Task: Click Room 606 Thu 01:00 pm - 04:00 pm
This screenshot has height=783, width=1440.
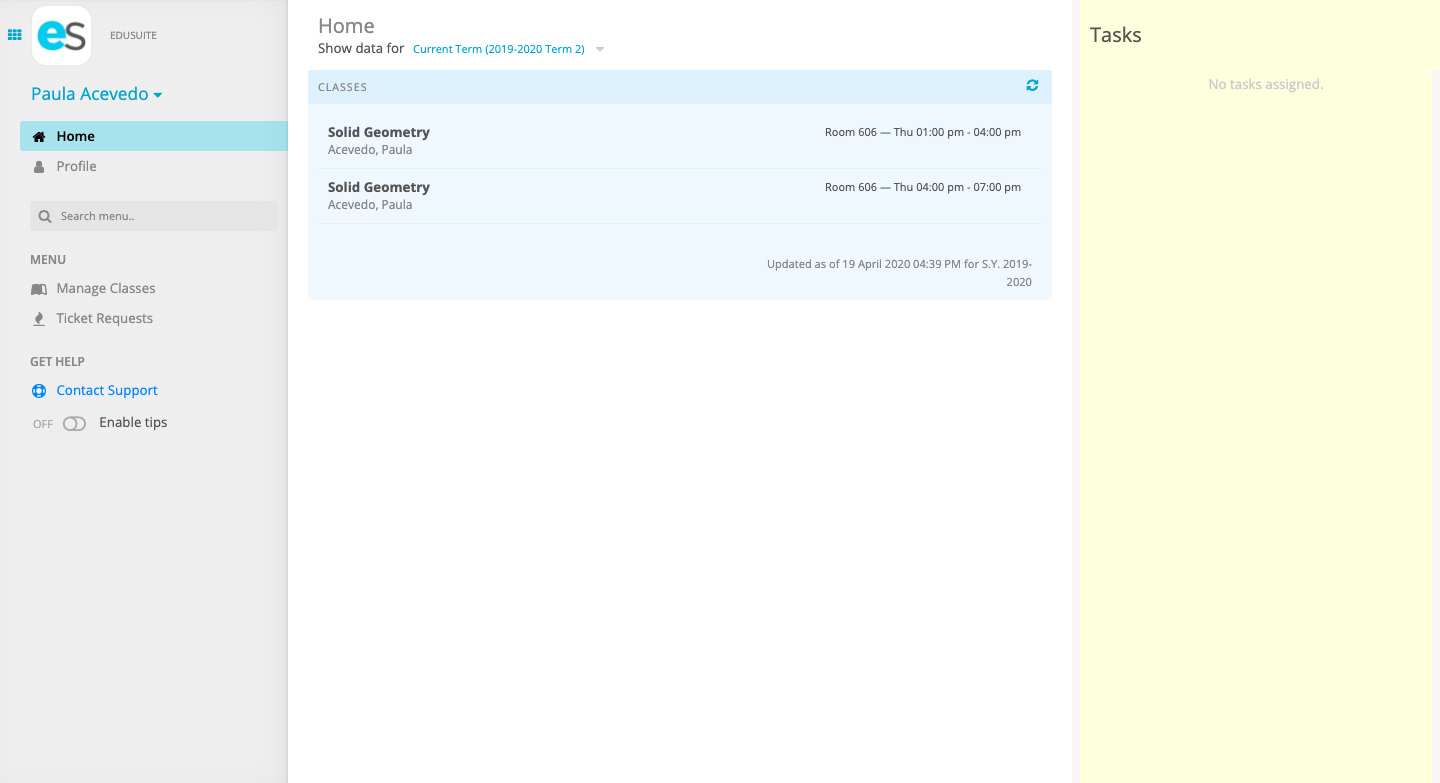Action: tap(923, 132)
